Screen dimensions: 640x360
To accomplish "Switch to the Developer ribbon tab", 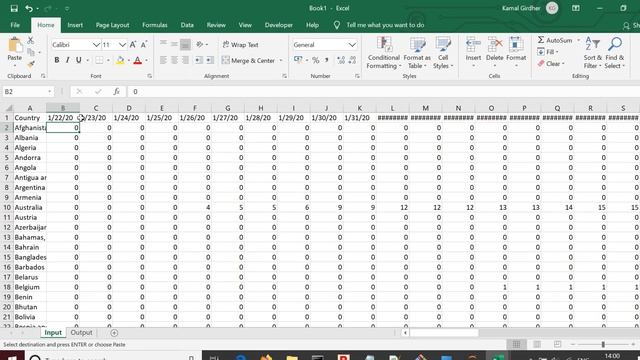I will (278, 25).
